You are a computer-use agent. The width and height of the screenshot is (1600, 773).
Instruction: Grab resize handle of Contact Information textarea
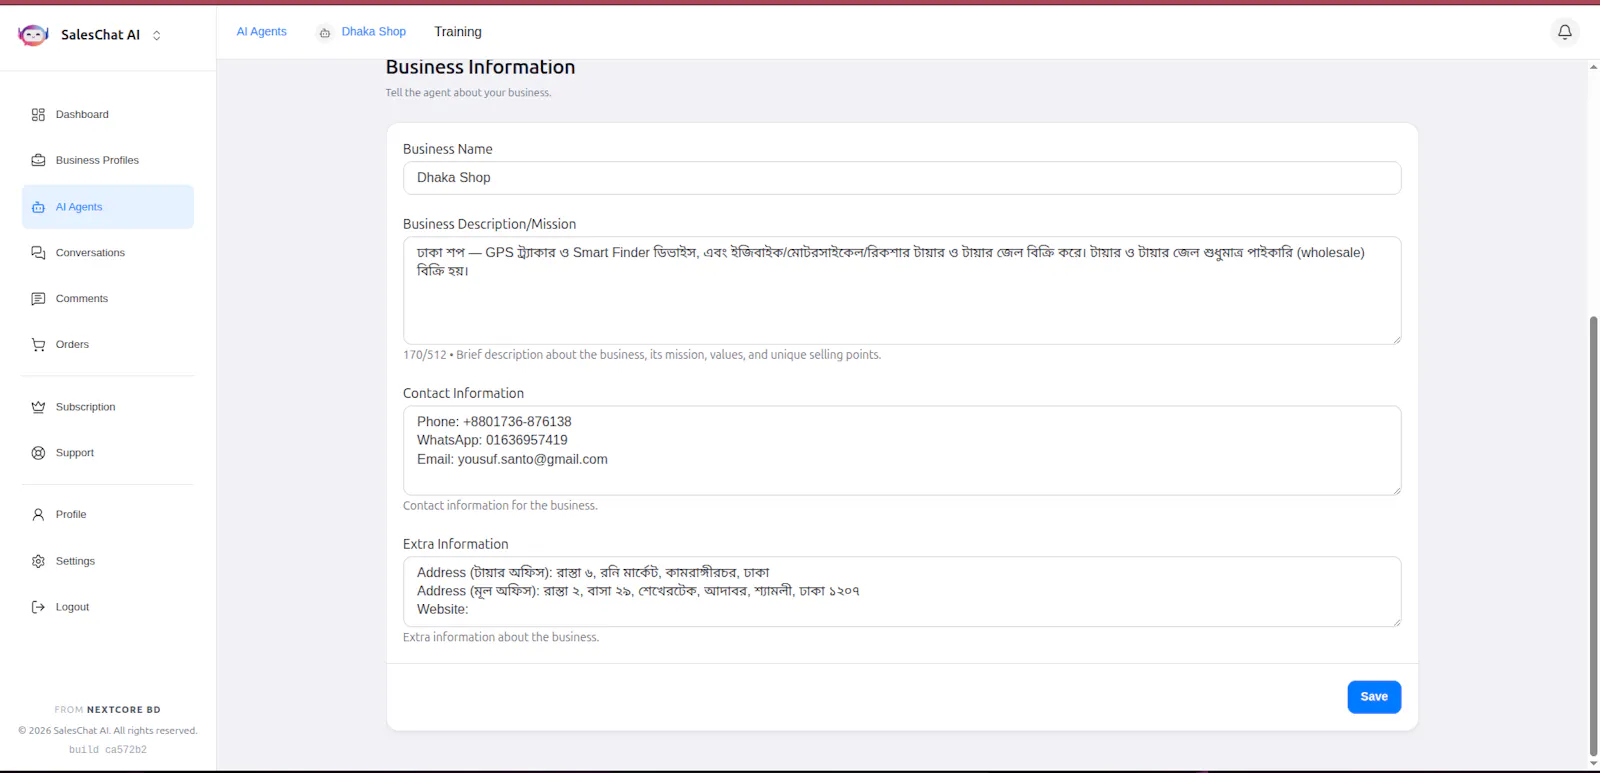point(1396,490)
